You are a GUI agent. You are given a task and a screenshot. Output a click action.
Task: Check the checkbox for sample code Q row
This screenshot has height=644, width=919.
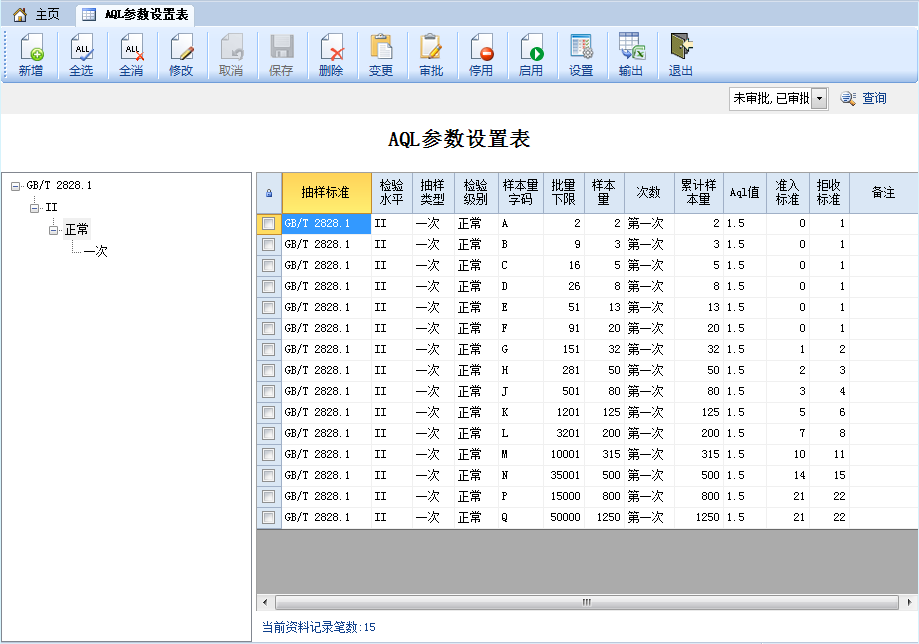coord(268,517)
